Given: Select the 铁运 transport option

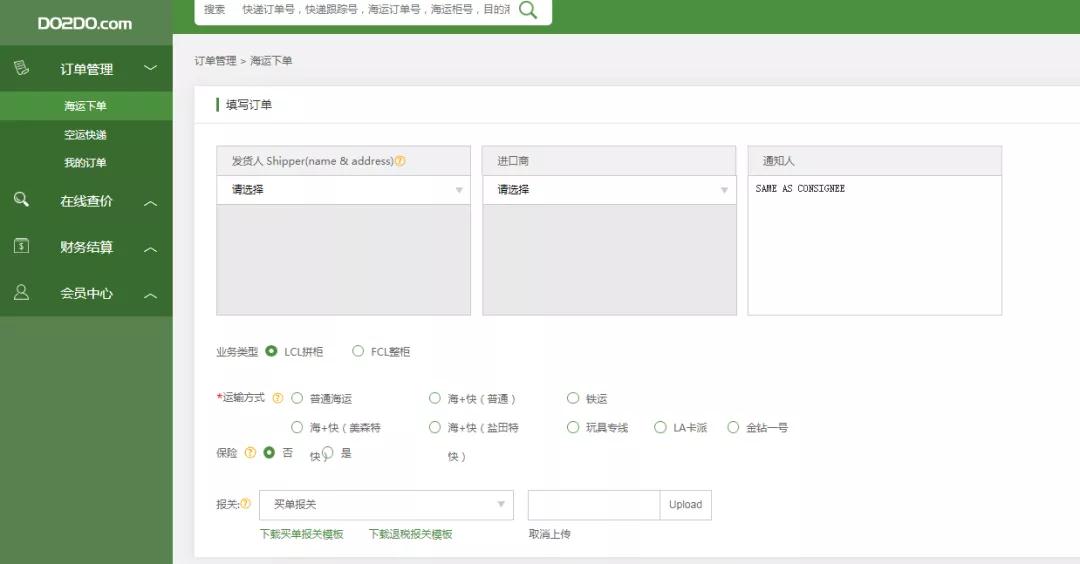Looking at the screenshot, I should point(573,398).
